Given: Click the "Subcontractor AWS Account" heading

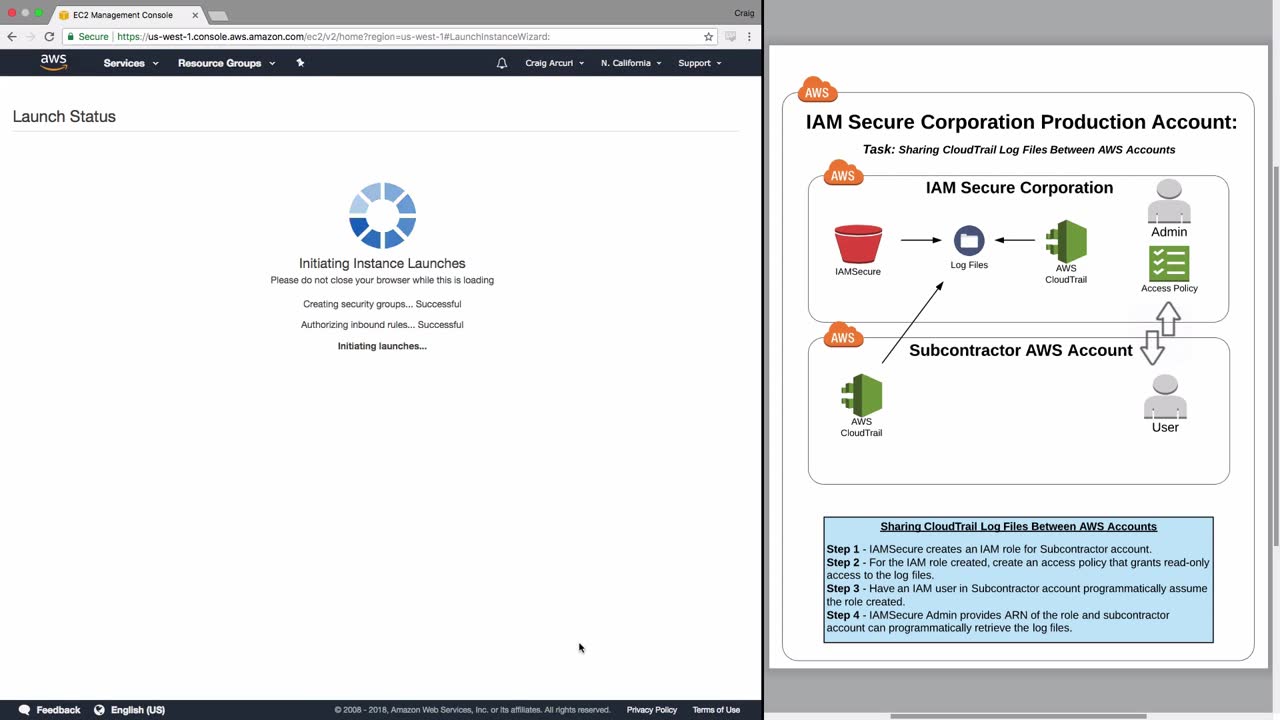Looking at the screenshot, I should (x=1021, y=350).
